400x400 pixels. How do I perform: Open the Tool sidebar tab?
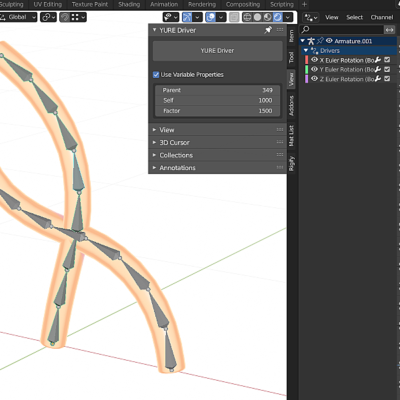pos(291,57)
